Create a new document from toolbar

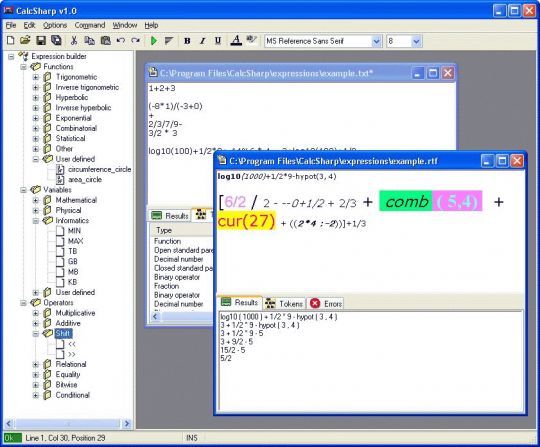coord(11,41)
